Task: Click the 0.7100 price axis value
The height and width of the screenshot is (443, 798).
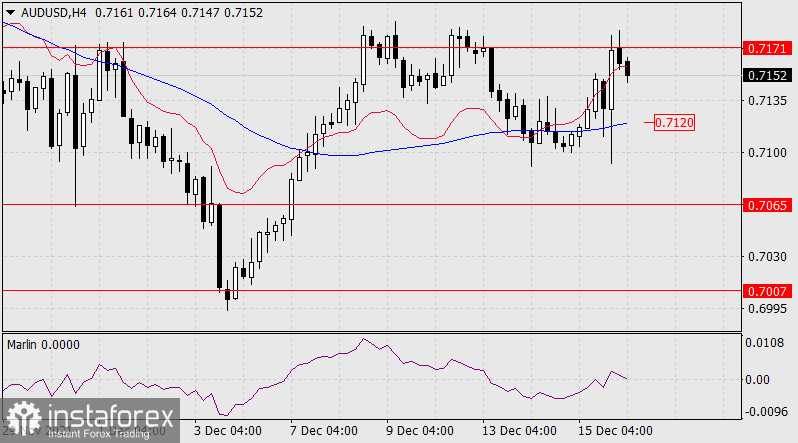Action: point(764,152)
